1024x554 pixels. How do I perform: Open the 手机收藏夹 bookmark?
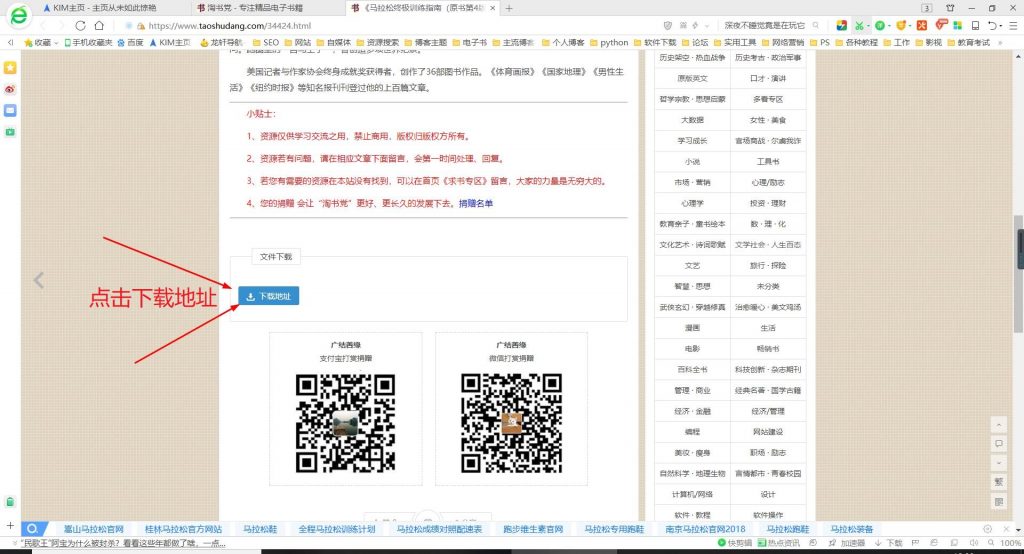(x=88, y=42)
